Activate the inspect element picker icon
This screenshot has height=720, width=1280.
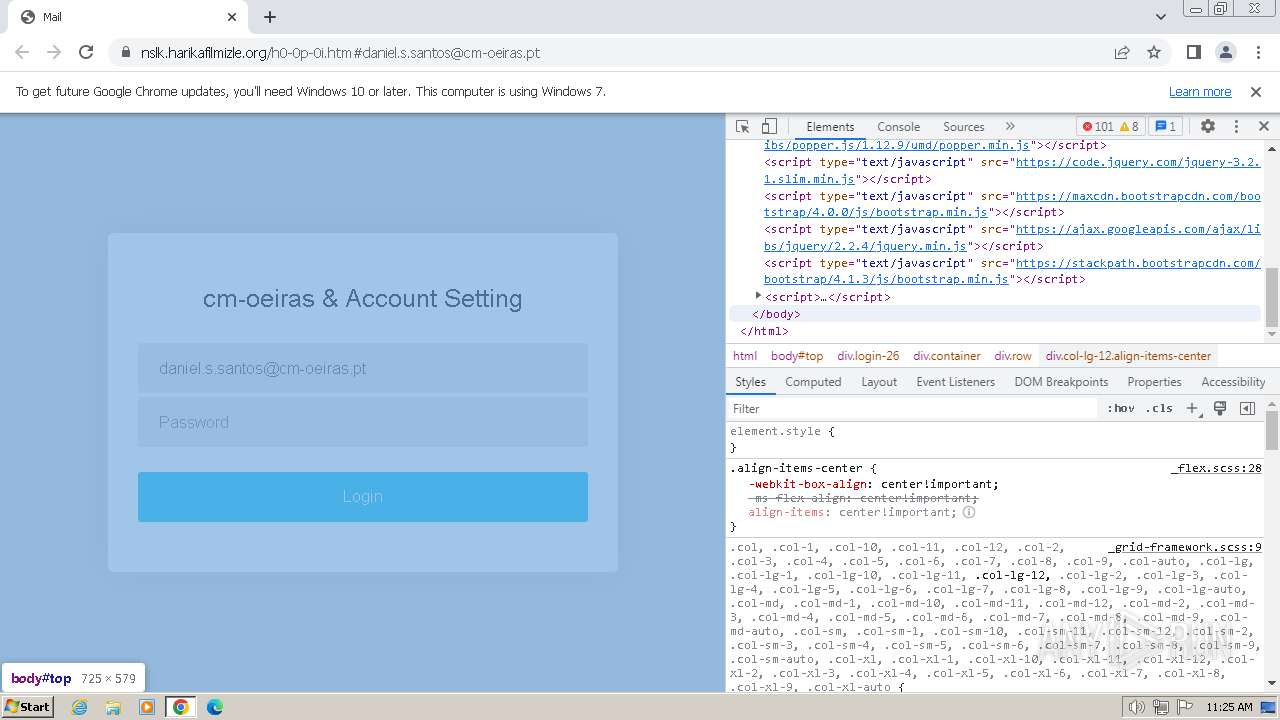(x=742, y=127)
